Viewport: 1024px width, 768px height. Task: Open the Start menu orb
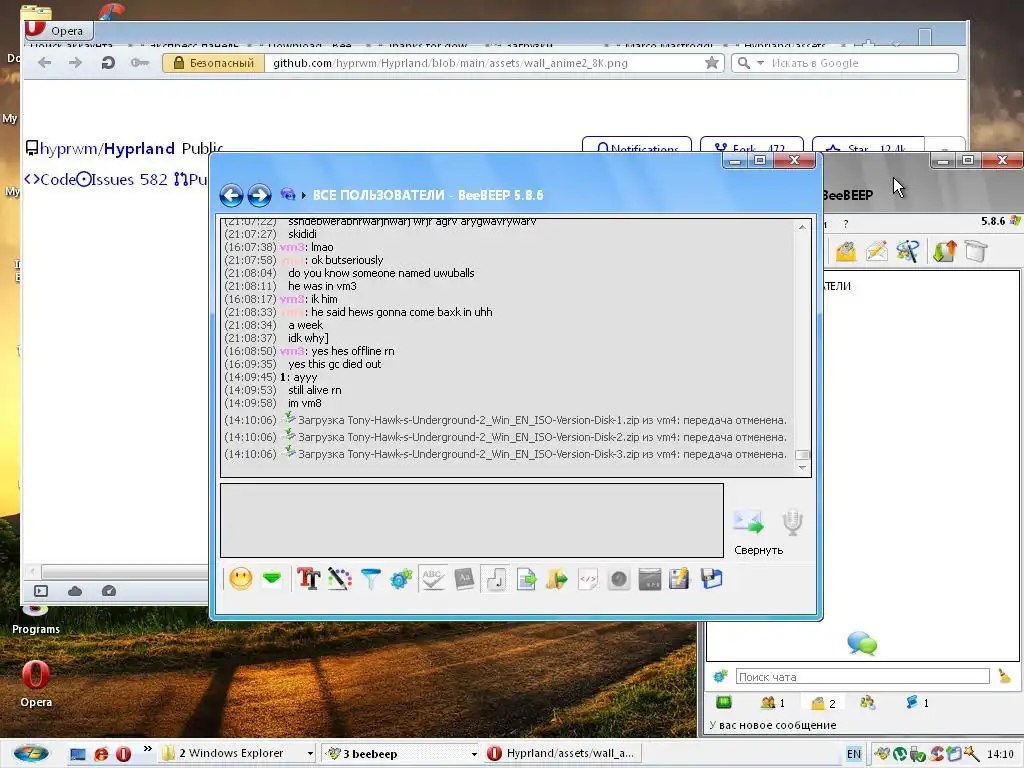(31, 754)
